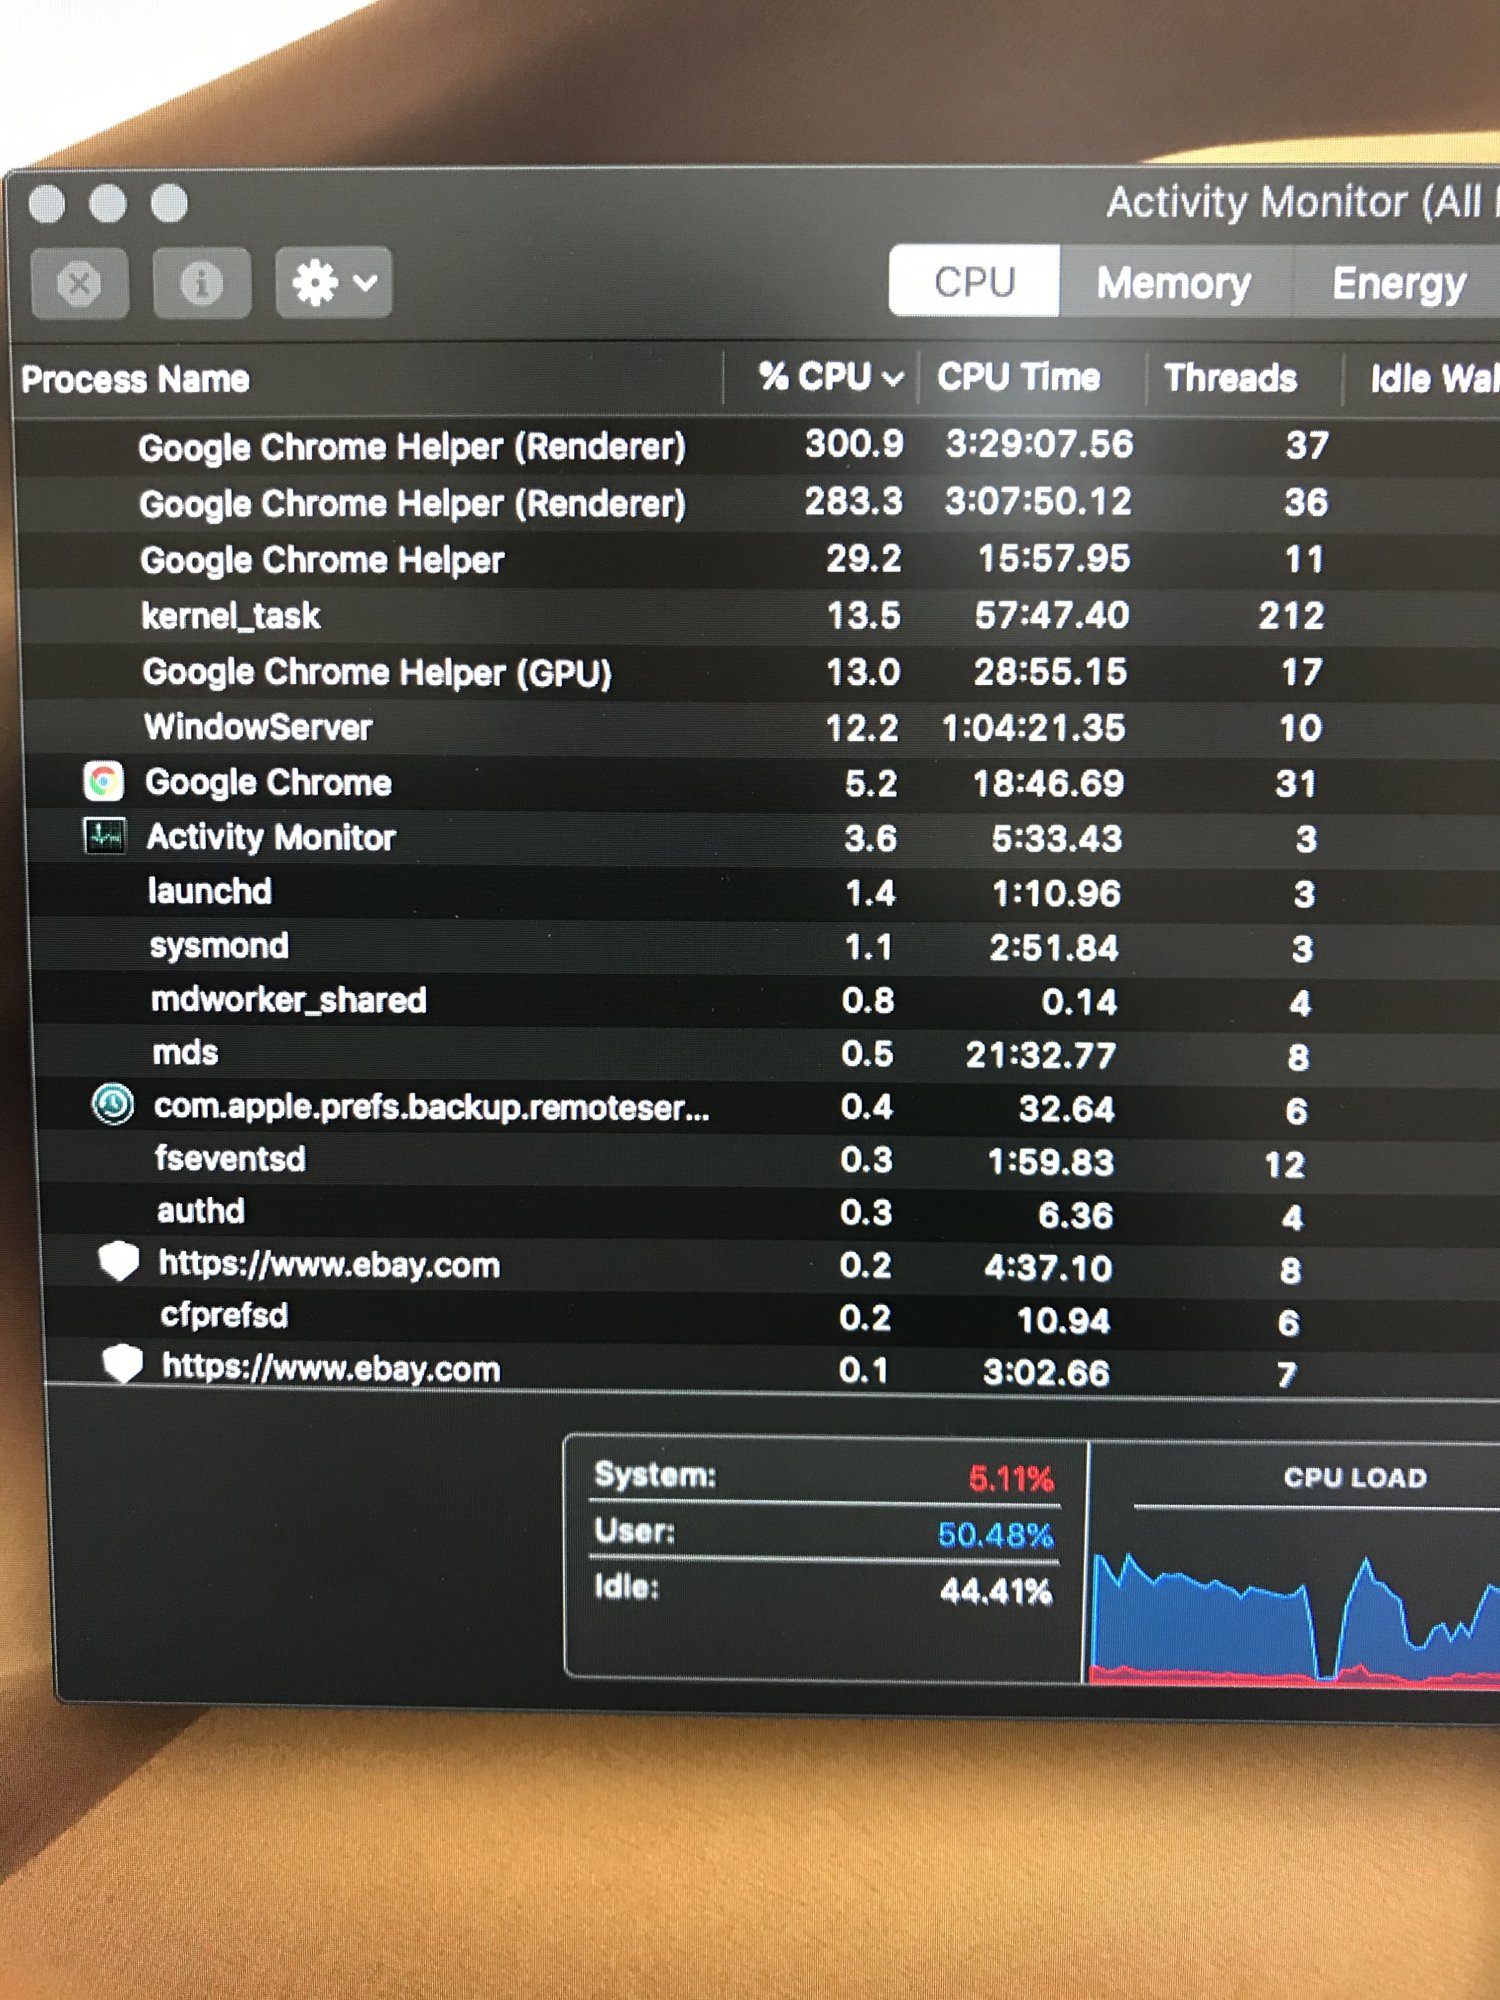
Task: Sort by Process Name column header
Action: [135, 379]
